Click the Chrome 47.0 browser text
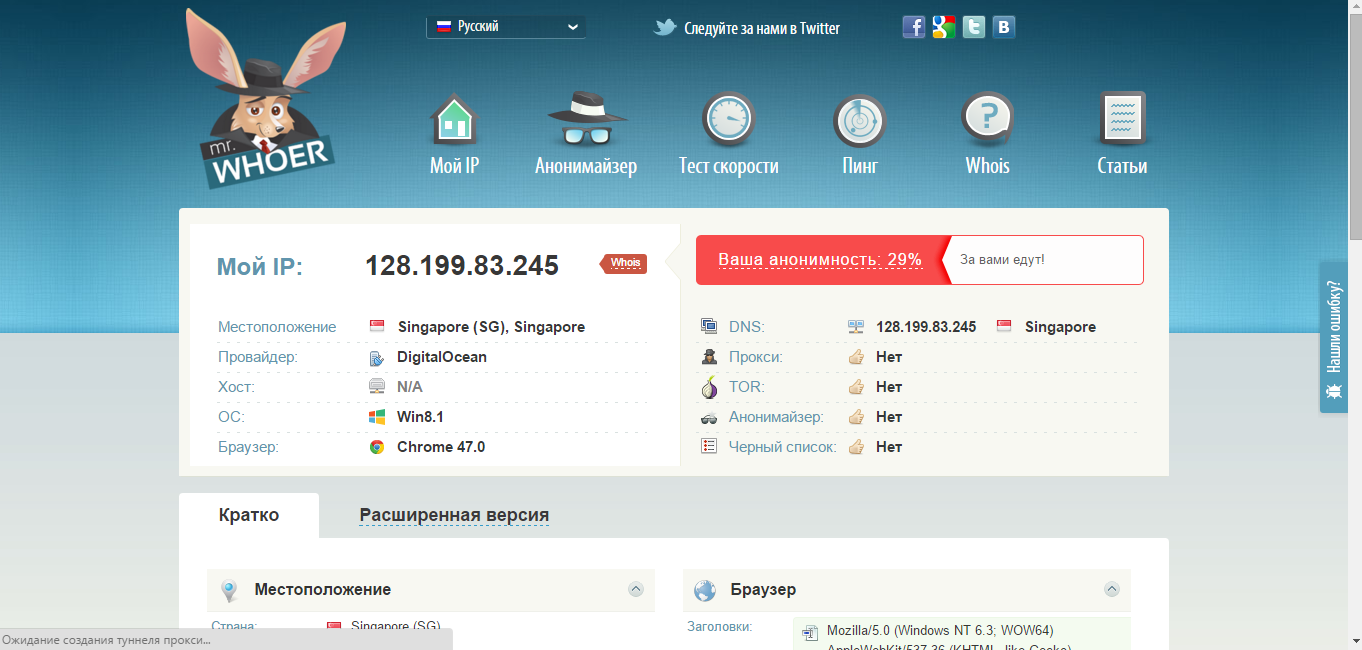 pyautogui.click(x=441, y=447)
